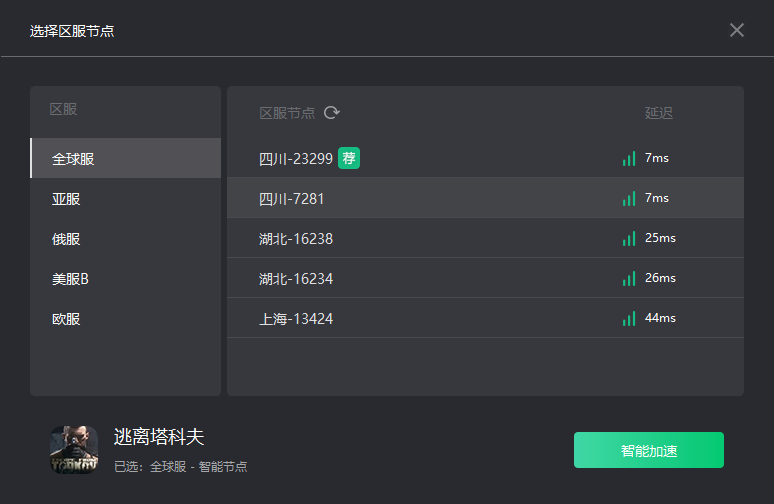
Task: Pick the 湖北-16238 node
Action: coord(295,238)
